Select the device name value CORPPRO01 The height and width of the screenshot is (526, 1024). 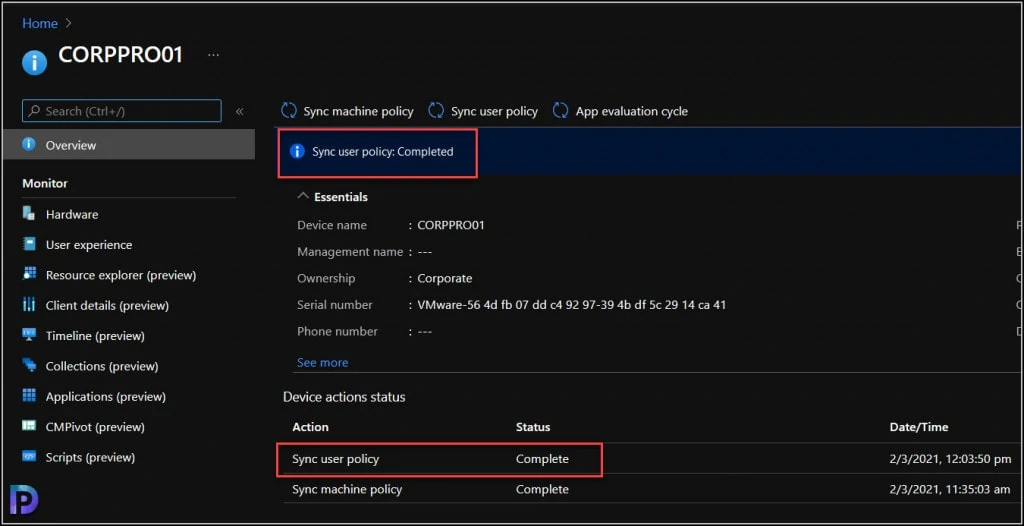451,225
